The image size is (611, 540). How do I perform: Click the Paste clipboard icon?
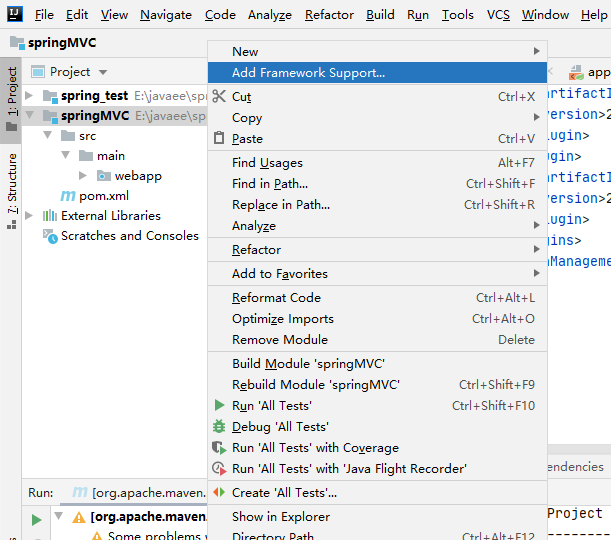(x=219, y=138)
